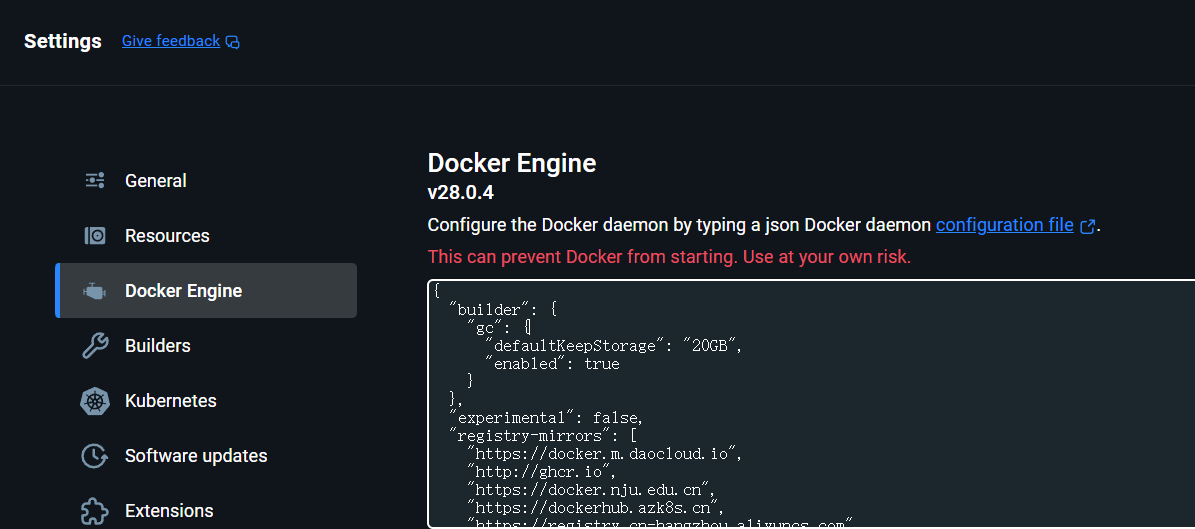Click the "registry-mirrors": [ line
This screenshot has height=529, width=1195.
pos(543,437)
